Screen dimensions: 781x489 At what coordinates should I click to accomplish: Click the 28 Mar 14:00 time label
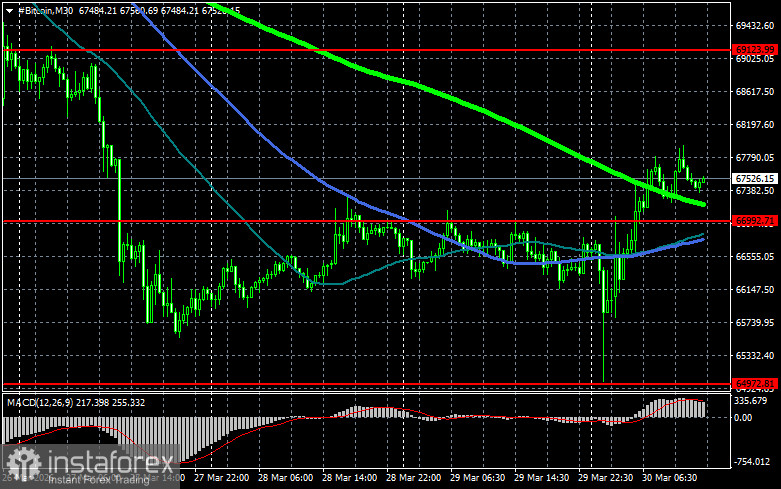click(349, 478)
